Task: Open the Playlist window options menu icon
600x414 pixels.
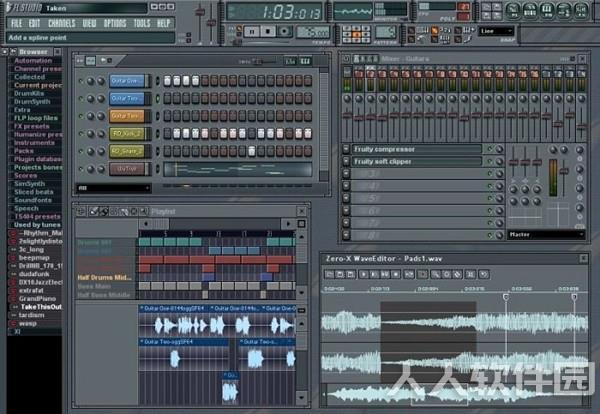Action: click(x=81, y=211)
